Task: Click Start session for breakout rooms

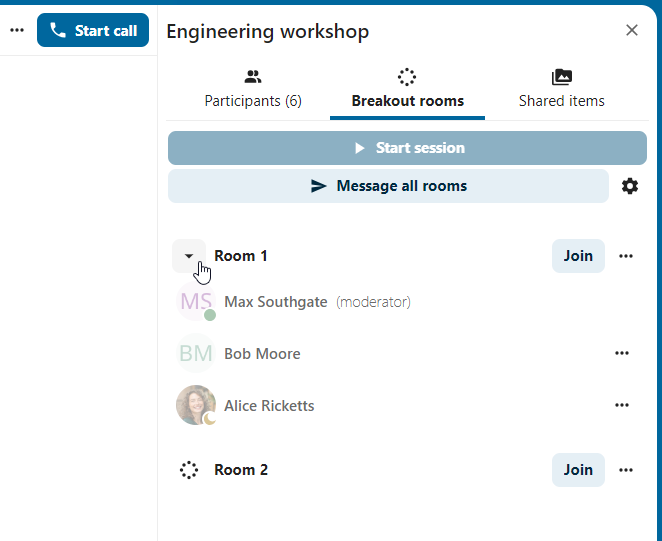Action: (x=407, y=148)
